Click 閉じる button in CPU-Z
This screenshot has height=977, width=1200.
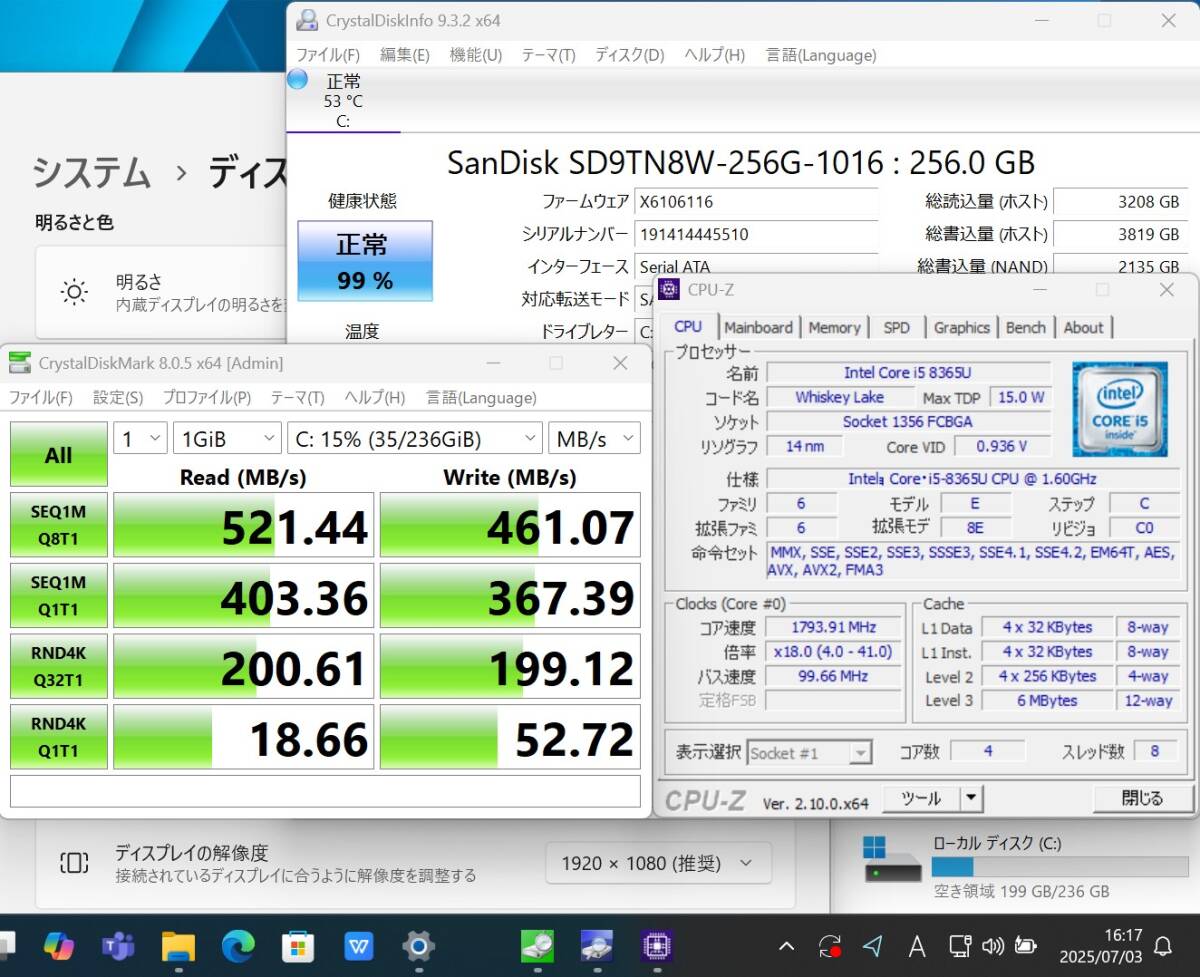coord(1143,798)
